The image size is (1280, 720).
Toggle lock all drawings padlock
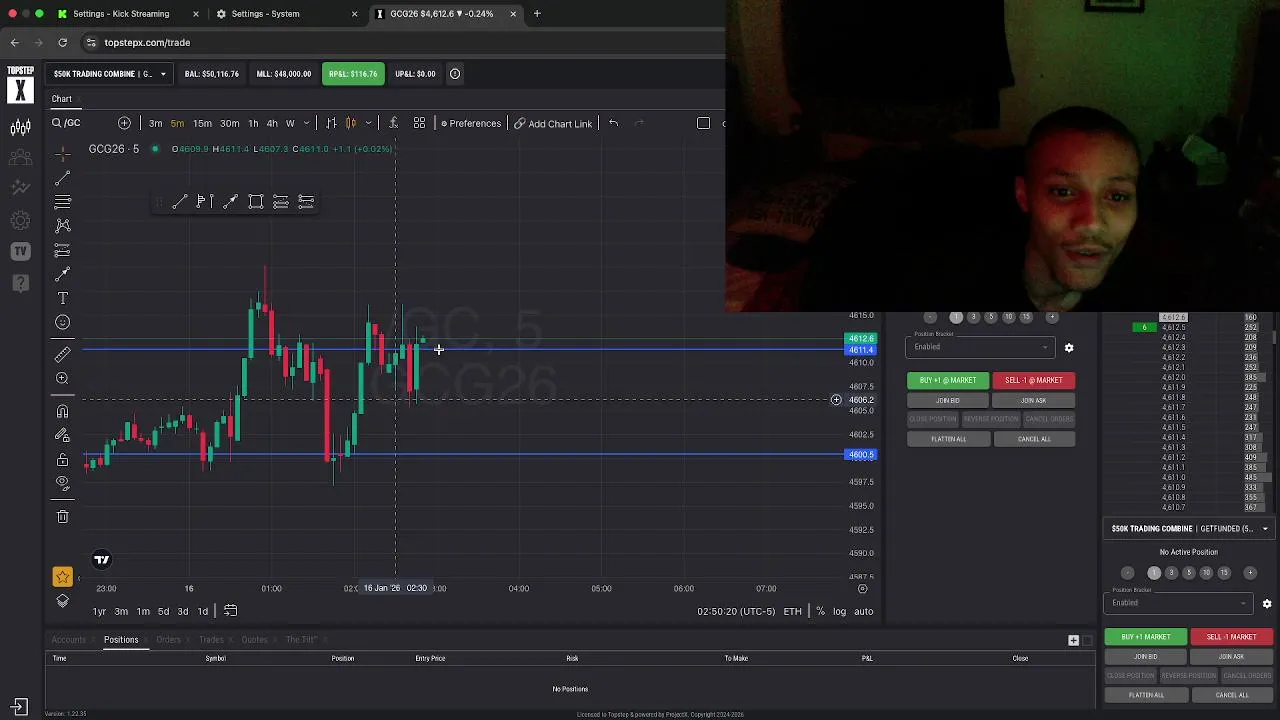62,460
